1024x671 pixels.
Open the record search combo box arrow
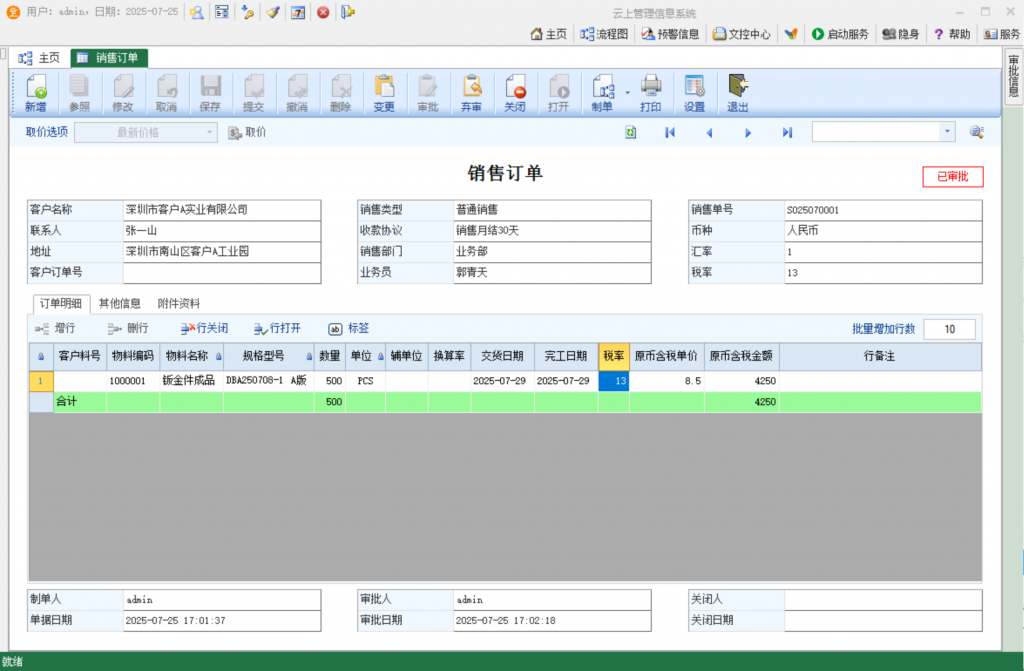947,132
